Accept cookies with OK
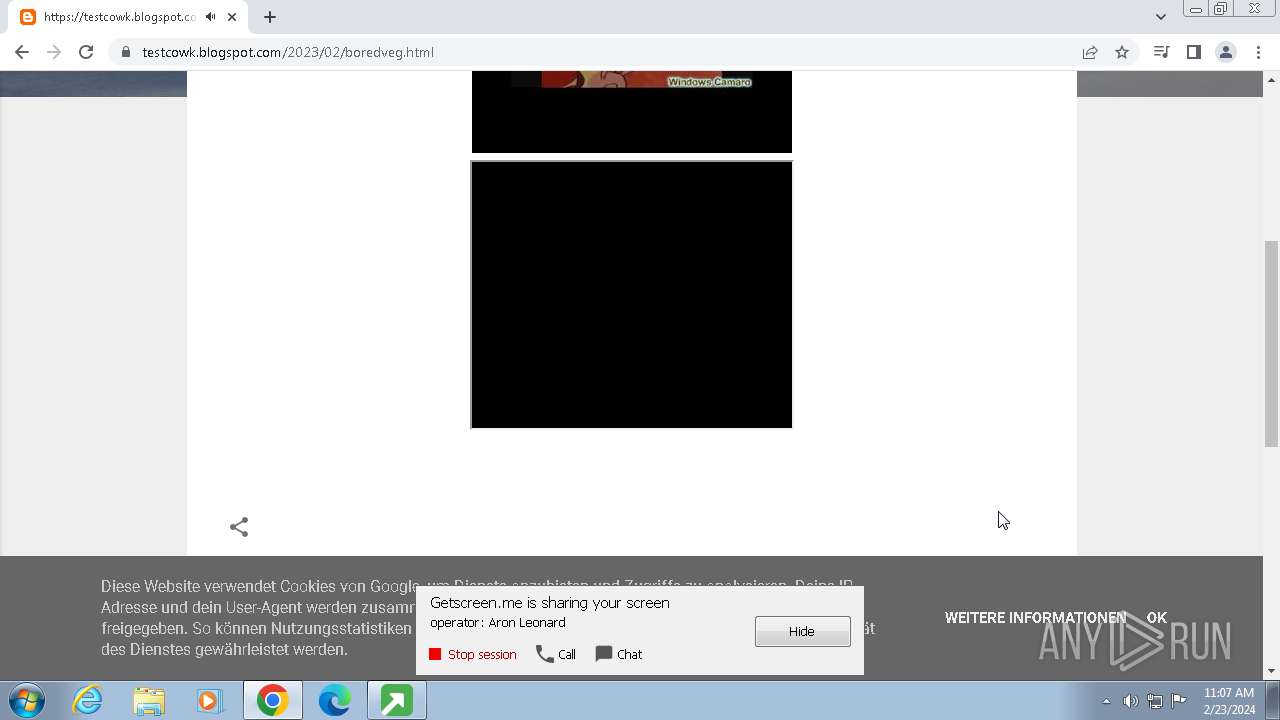The width and height of the screenshot is (1280, 720). point(1157,618)
